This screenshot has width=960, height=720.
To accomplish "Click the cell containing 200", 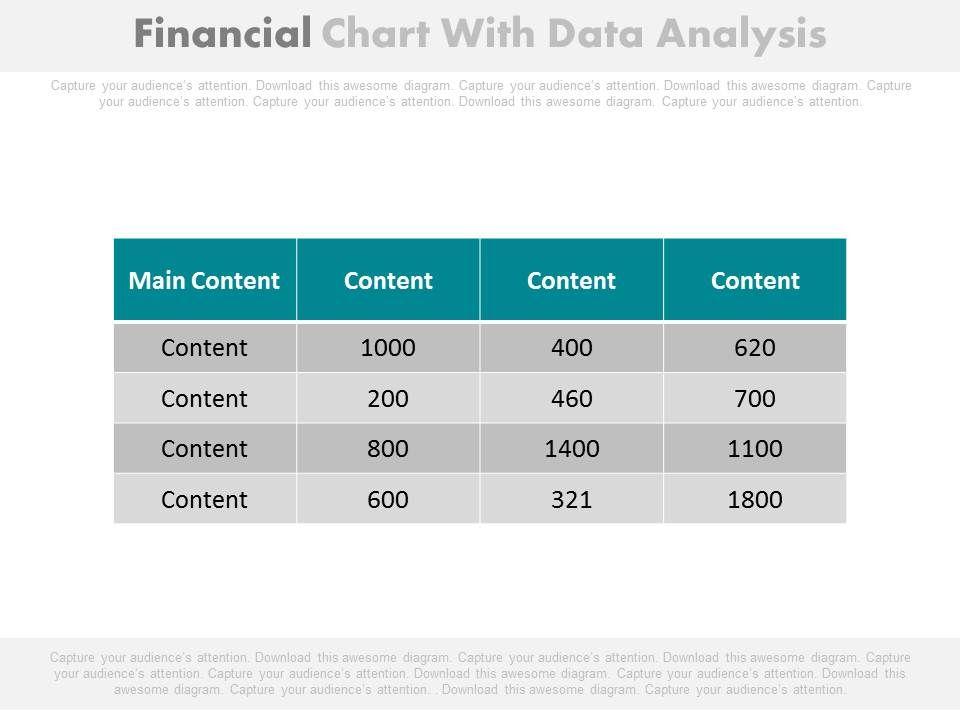I will 388,399.
